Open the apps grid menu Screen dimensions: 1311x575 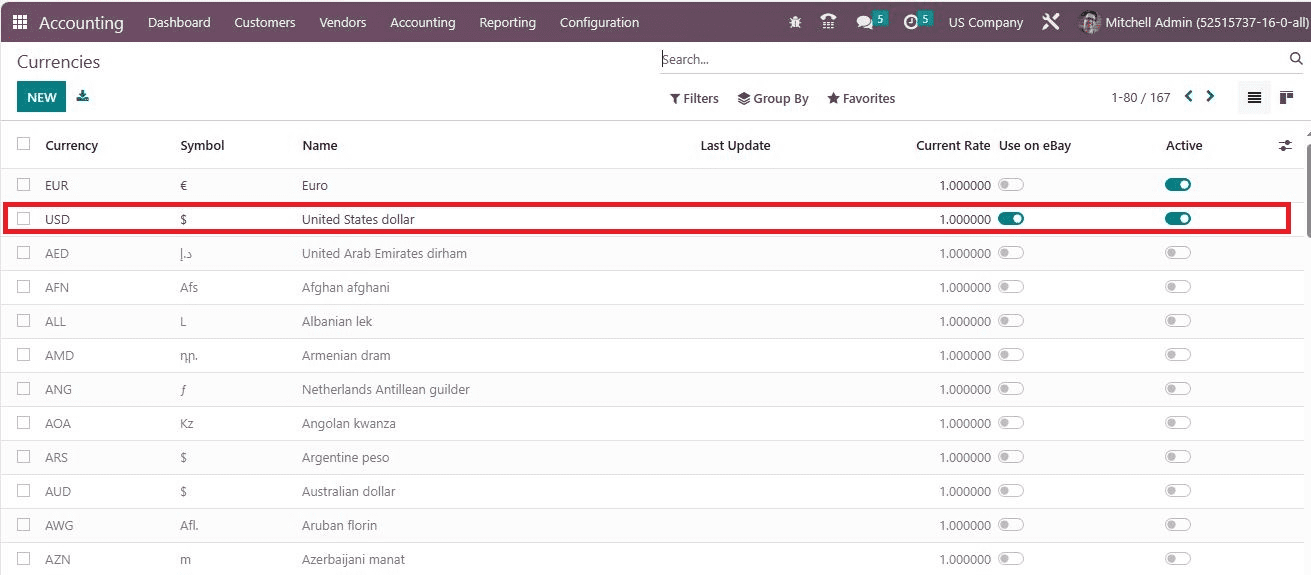pos(20,22)
